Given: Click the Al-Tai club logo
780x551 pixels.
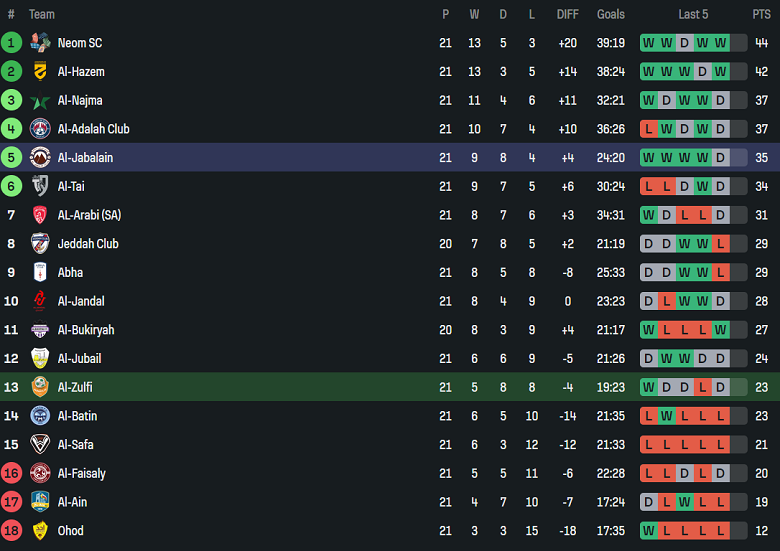Looking at the screenshot, I should pos(40,186).
